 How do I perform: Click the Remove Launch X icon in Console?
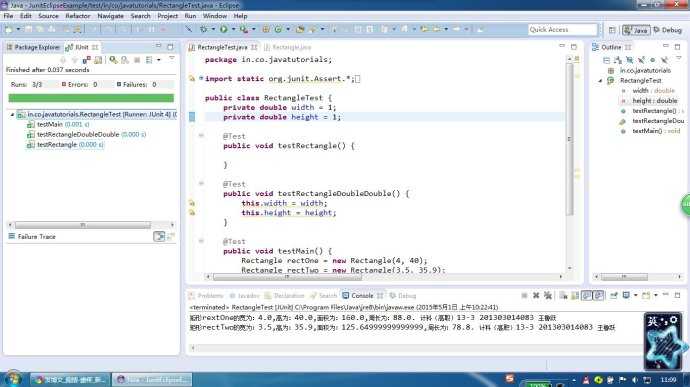536,295
